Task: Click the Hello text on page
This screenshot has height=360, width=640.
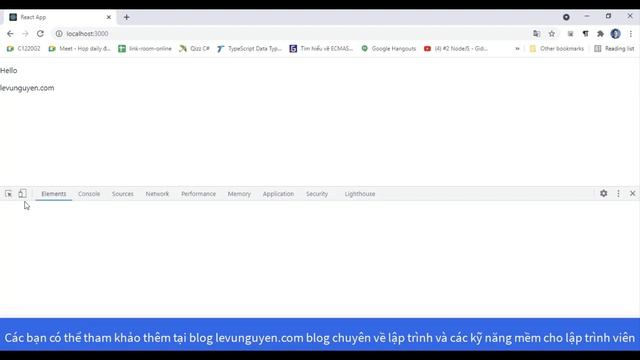Action: [x=9, y=71]
